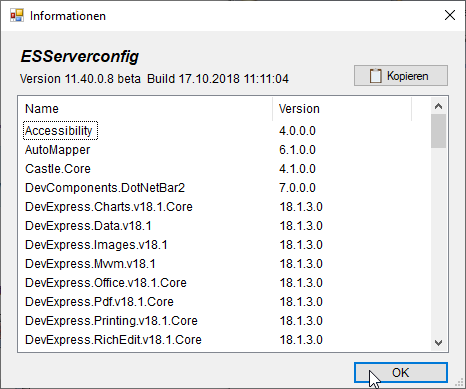
Task: Click the application icon in title bar
Action: [17, 15]
